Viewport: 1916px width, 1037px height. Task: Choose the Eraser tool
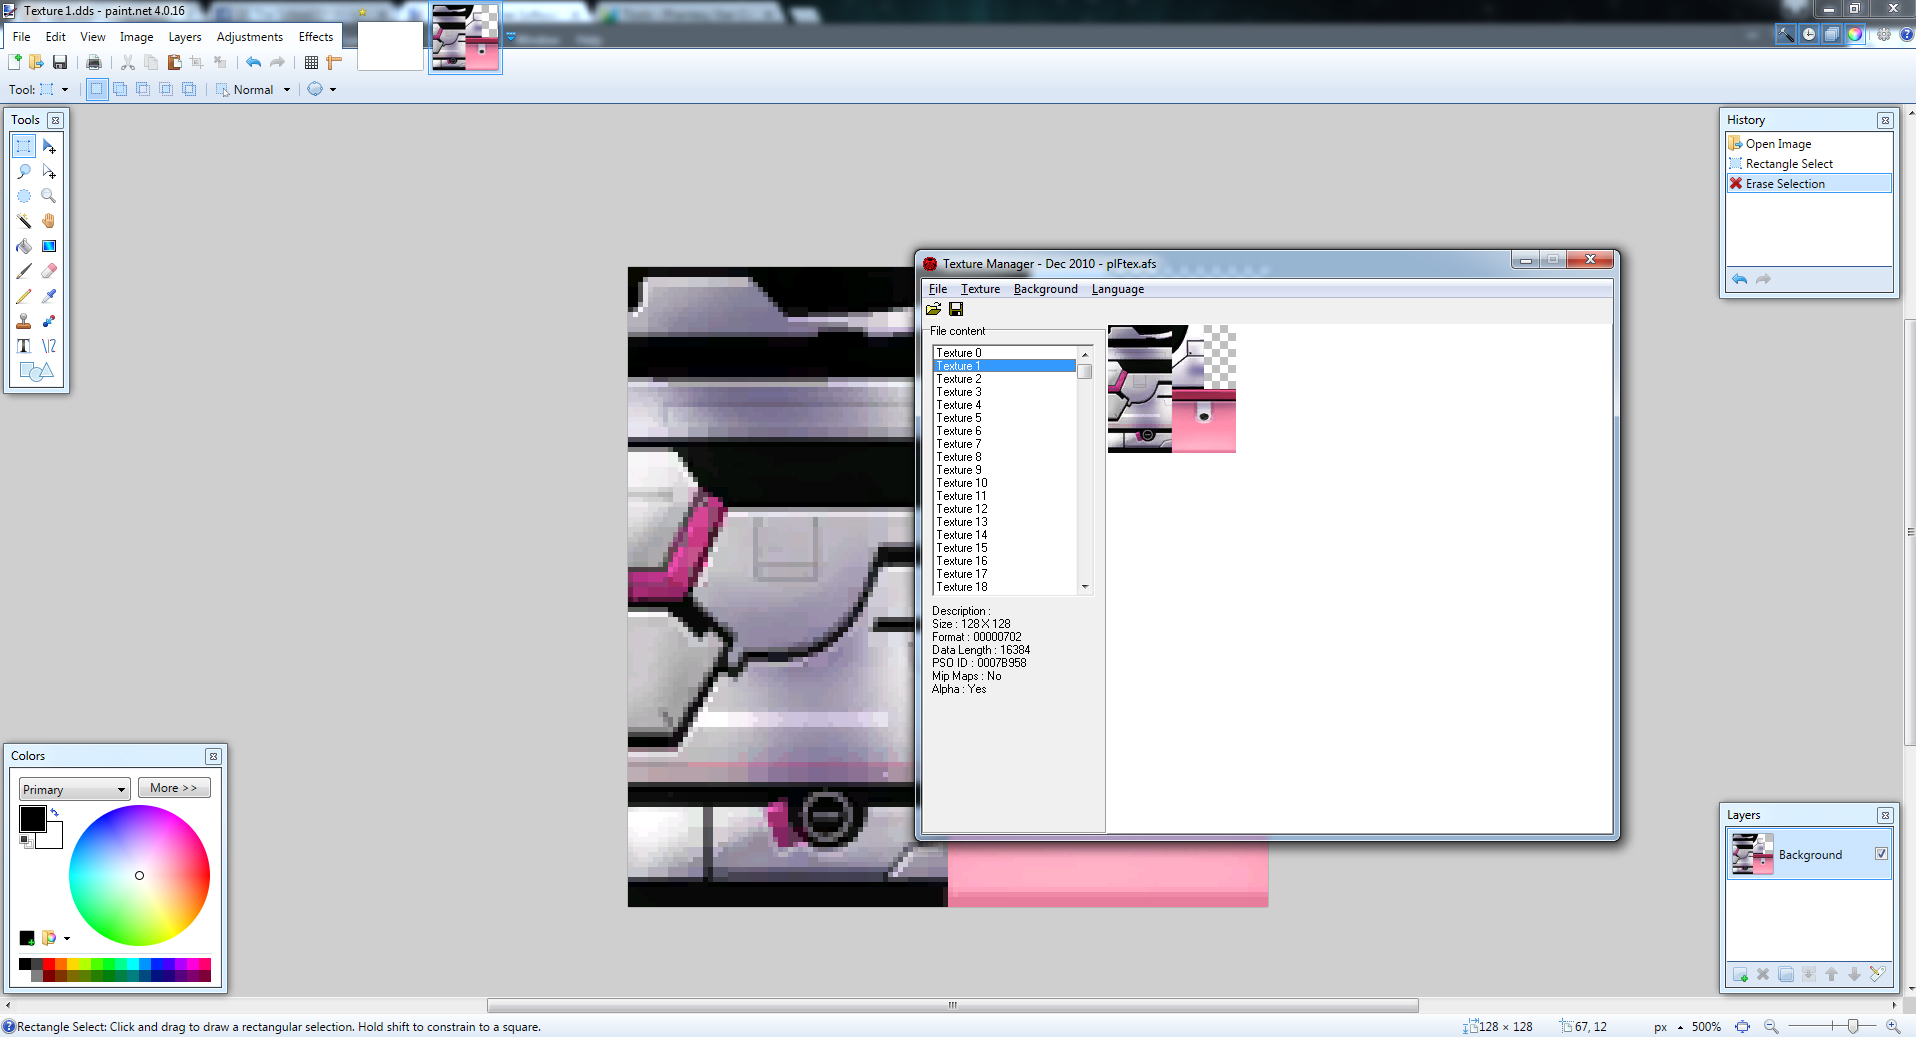[x=49, y=271]
